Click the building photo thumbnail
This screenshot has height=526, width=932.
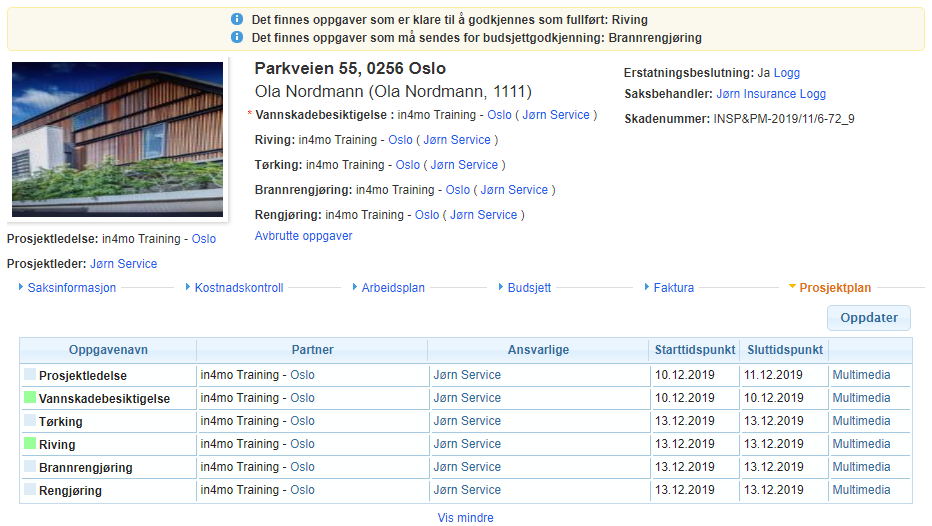[x=117, y=139]
